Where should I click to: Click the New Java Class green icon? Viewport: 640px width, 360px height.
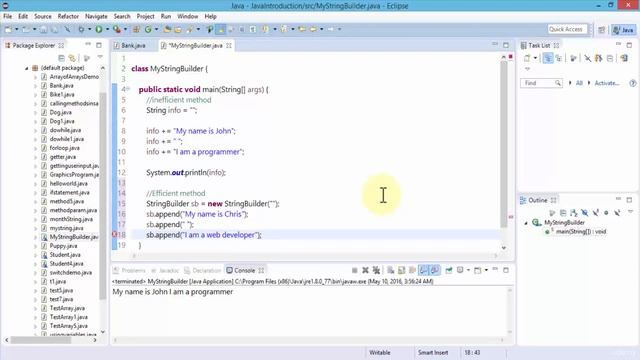pos(148,29)
